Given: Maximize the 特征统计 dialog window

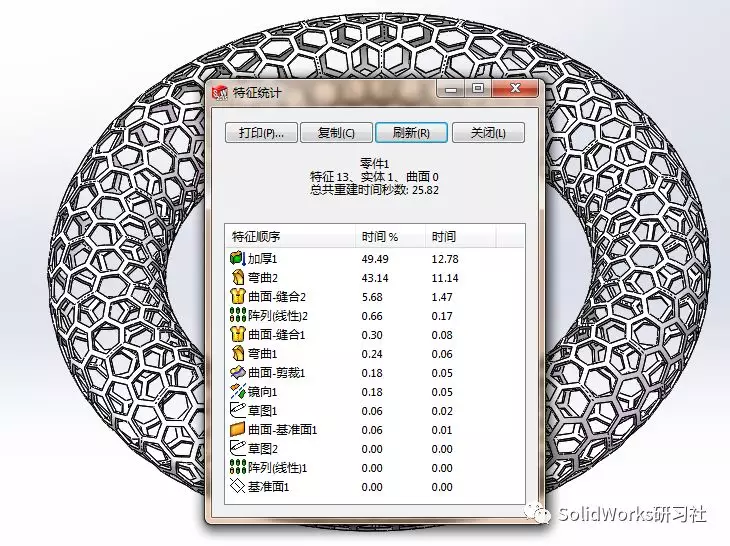Looking at the screenshot, I should [x=478, y=88].
